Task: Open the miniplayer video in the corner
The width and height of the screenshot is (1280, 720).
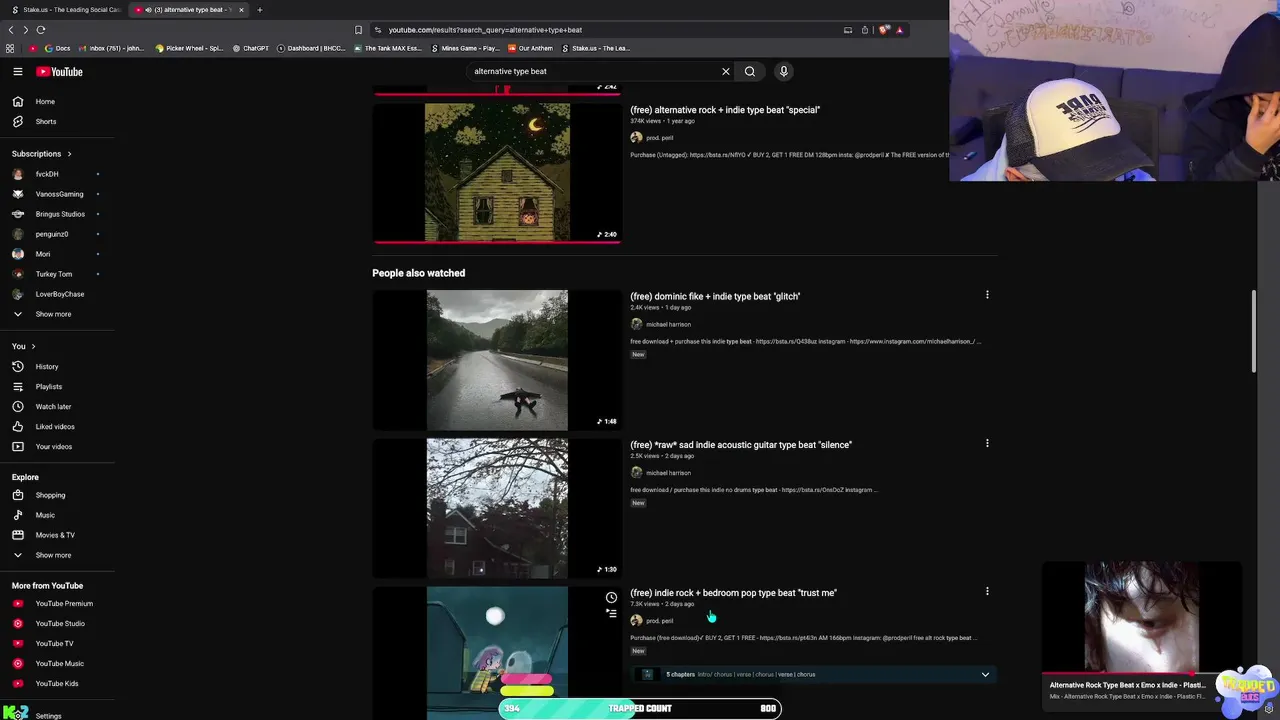Action: point(1142,617)
